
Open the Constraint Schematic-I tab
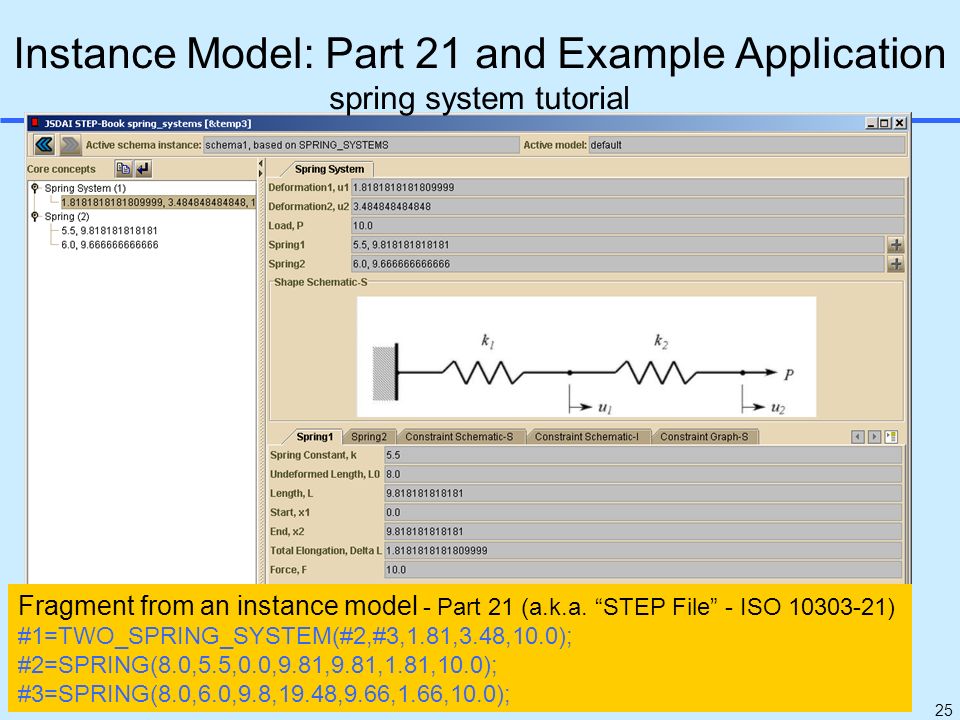click(586, 437)
